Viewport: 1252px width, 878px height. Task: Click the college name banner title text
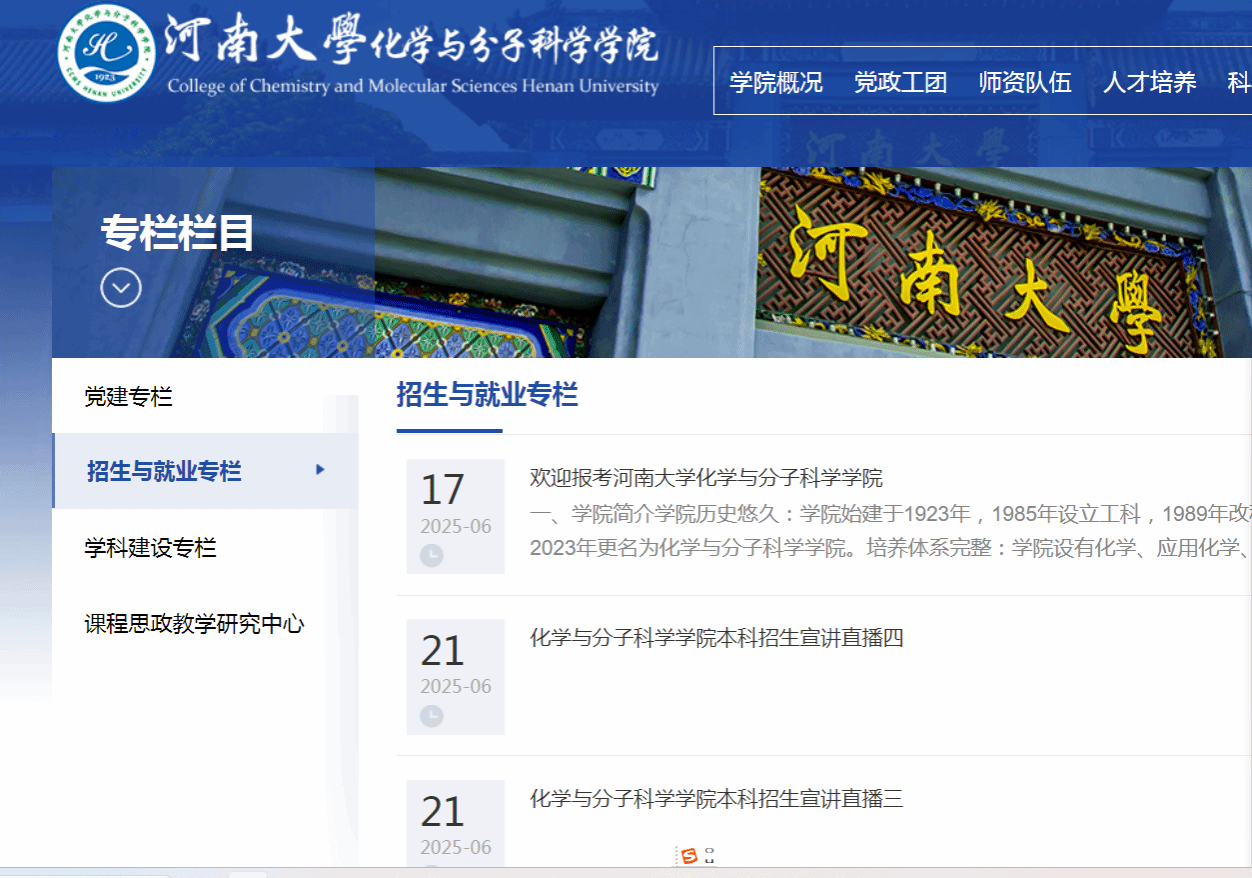(412, 57)
